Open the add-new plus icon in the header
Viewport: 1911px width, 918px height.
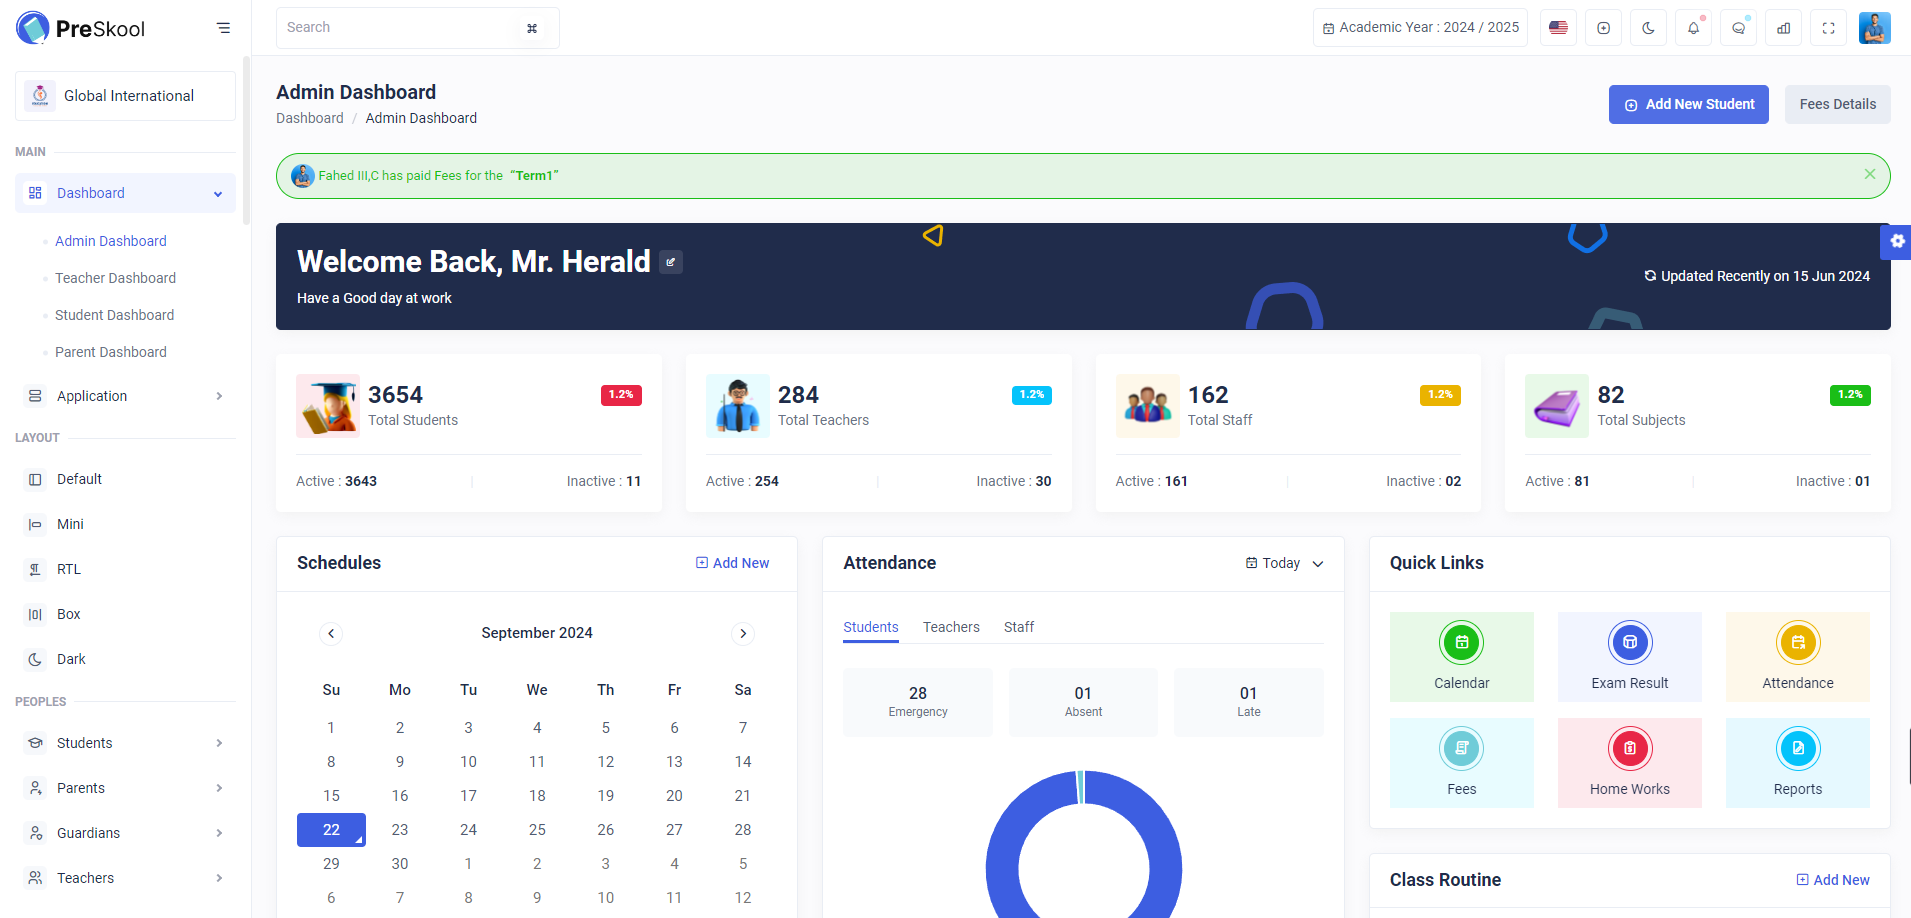[x=1603, y=28]
